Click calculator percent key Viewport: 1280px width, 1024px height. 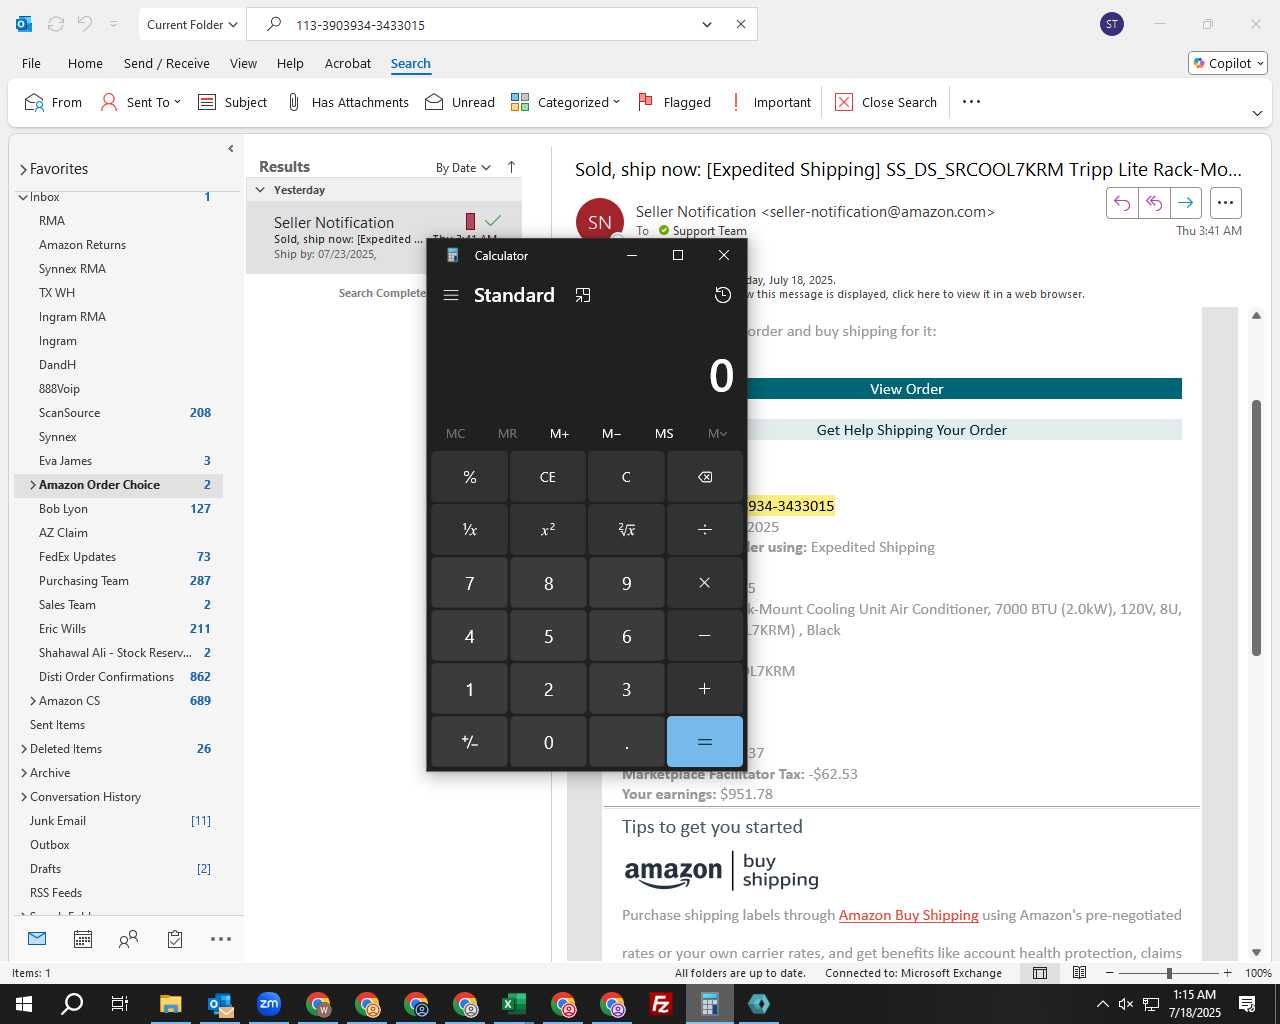(x=470, y=477)
